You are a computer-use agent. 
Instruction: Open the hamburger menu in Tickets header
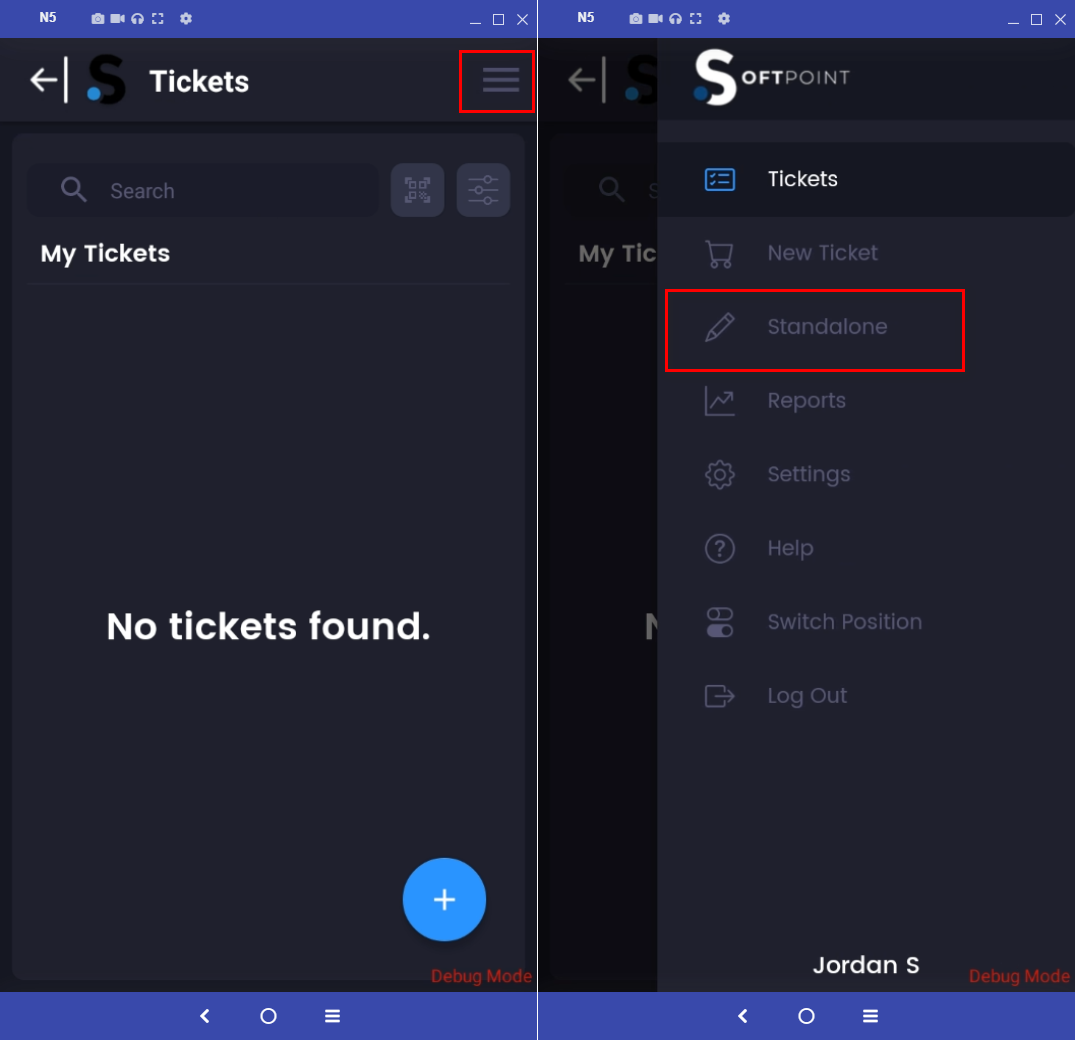point(500,80)
